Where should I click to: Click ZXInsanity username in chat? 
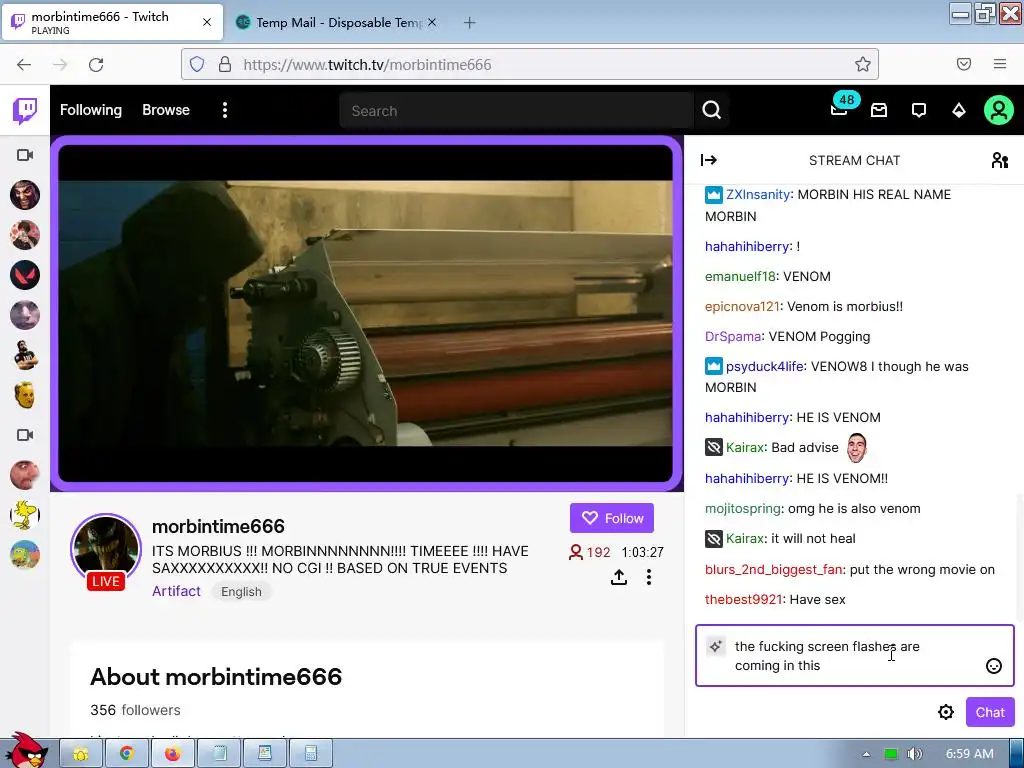[758, 194]
